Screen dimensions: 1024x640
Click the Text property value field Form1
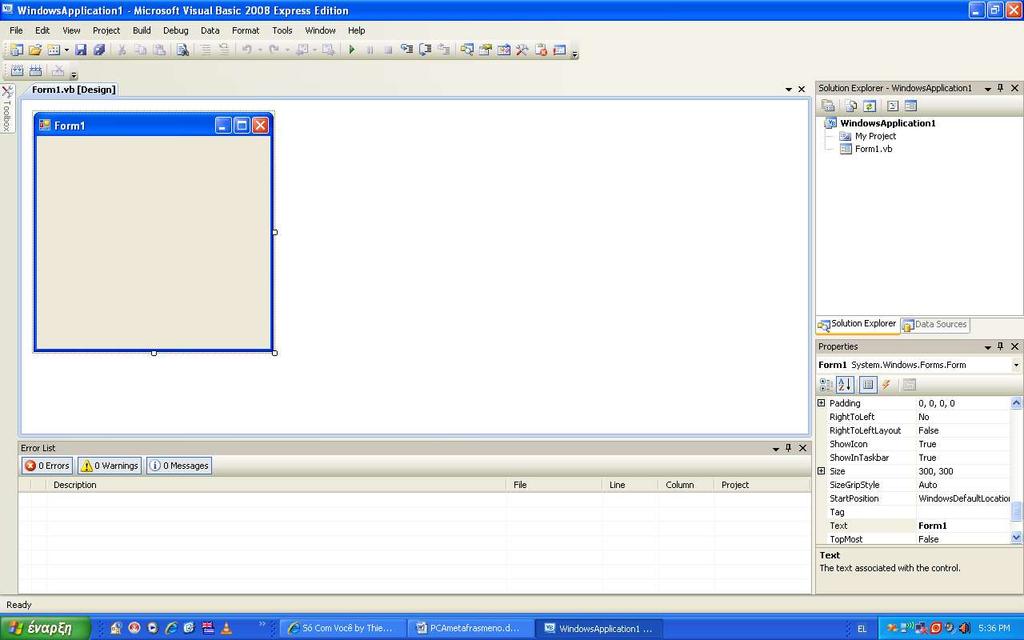pos(963,526)
